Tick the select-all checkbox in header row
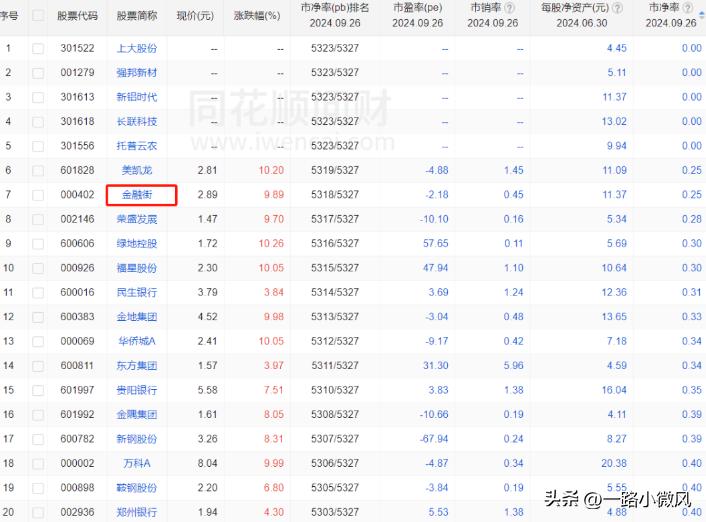Screen dimensions: 706x522 [38, 16]
